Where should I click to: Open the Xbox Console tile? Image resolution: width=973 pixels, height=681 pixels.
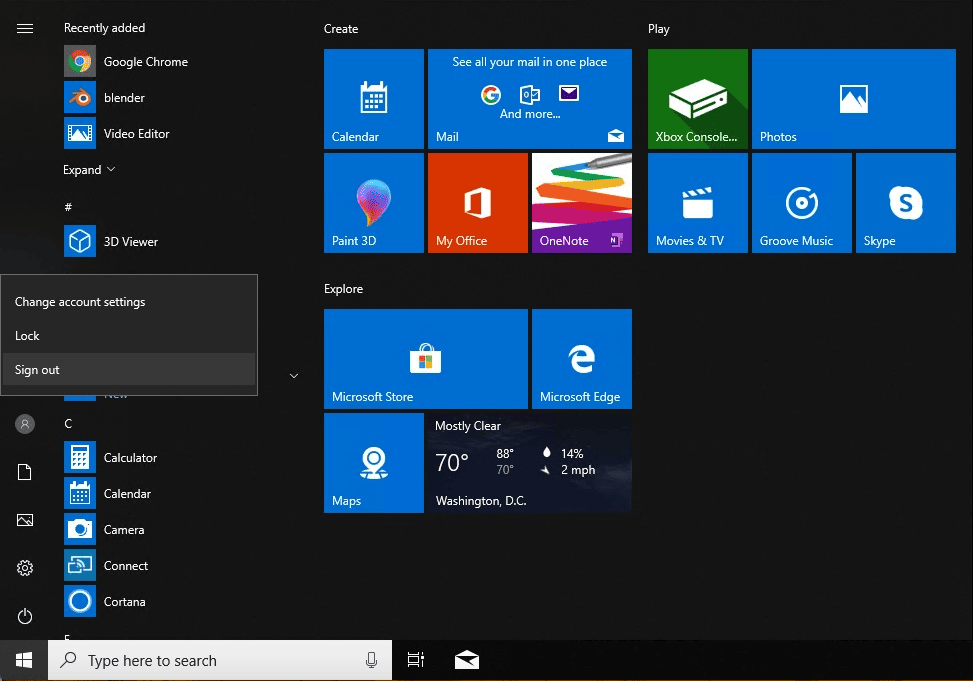click(x=698, y=99)
